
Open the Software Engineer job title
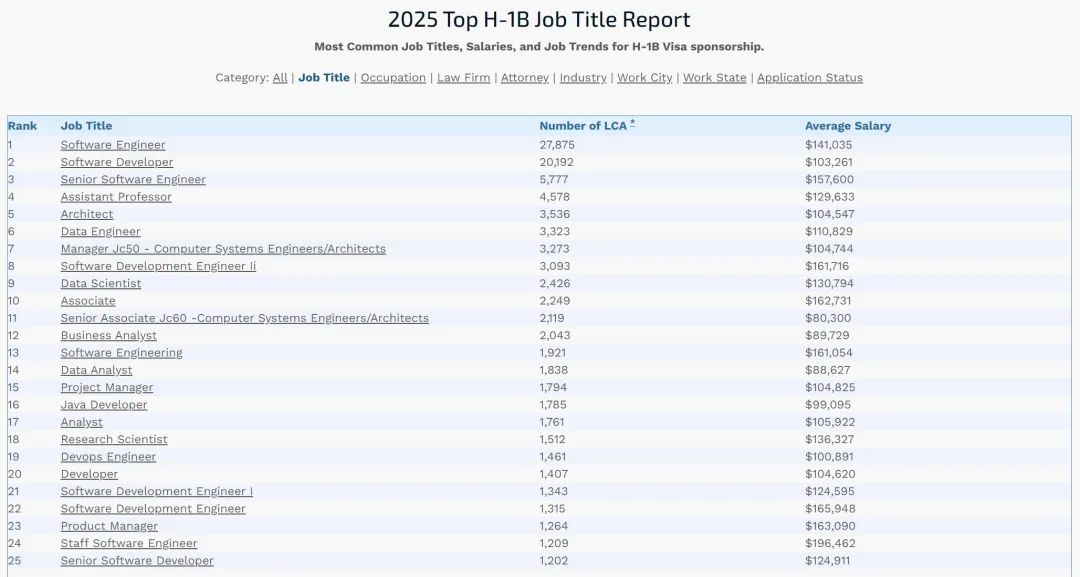(x=113, y=145)
